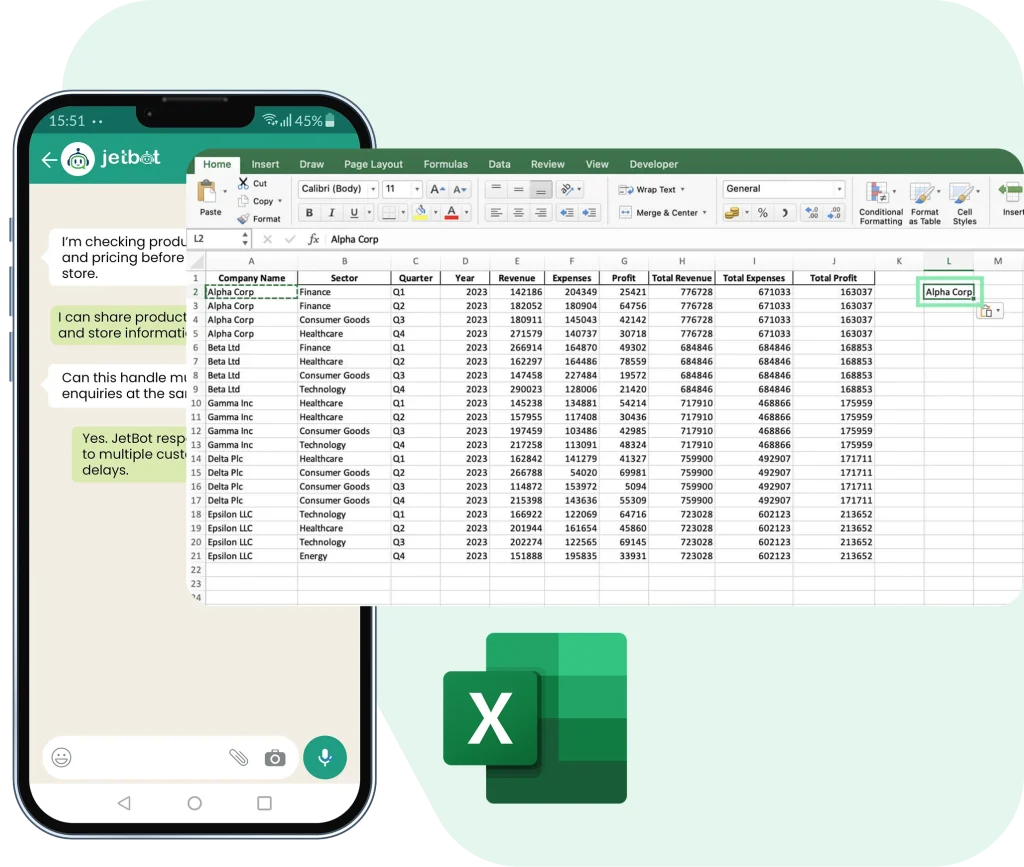
Task: Switch to the Insert ribbon tab
Action: point(265,164)
